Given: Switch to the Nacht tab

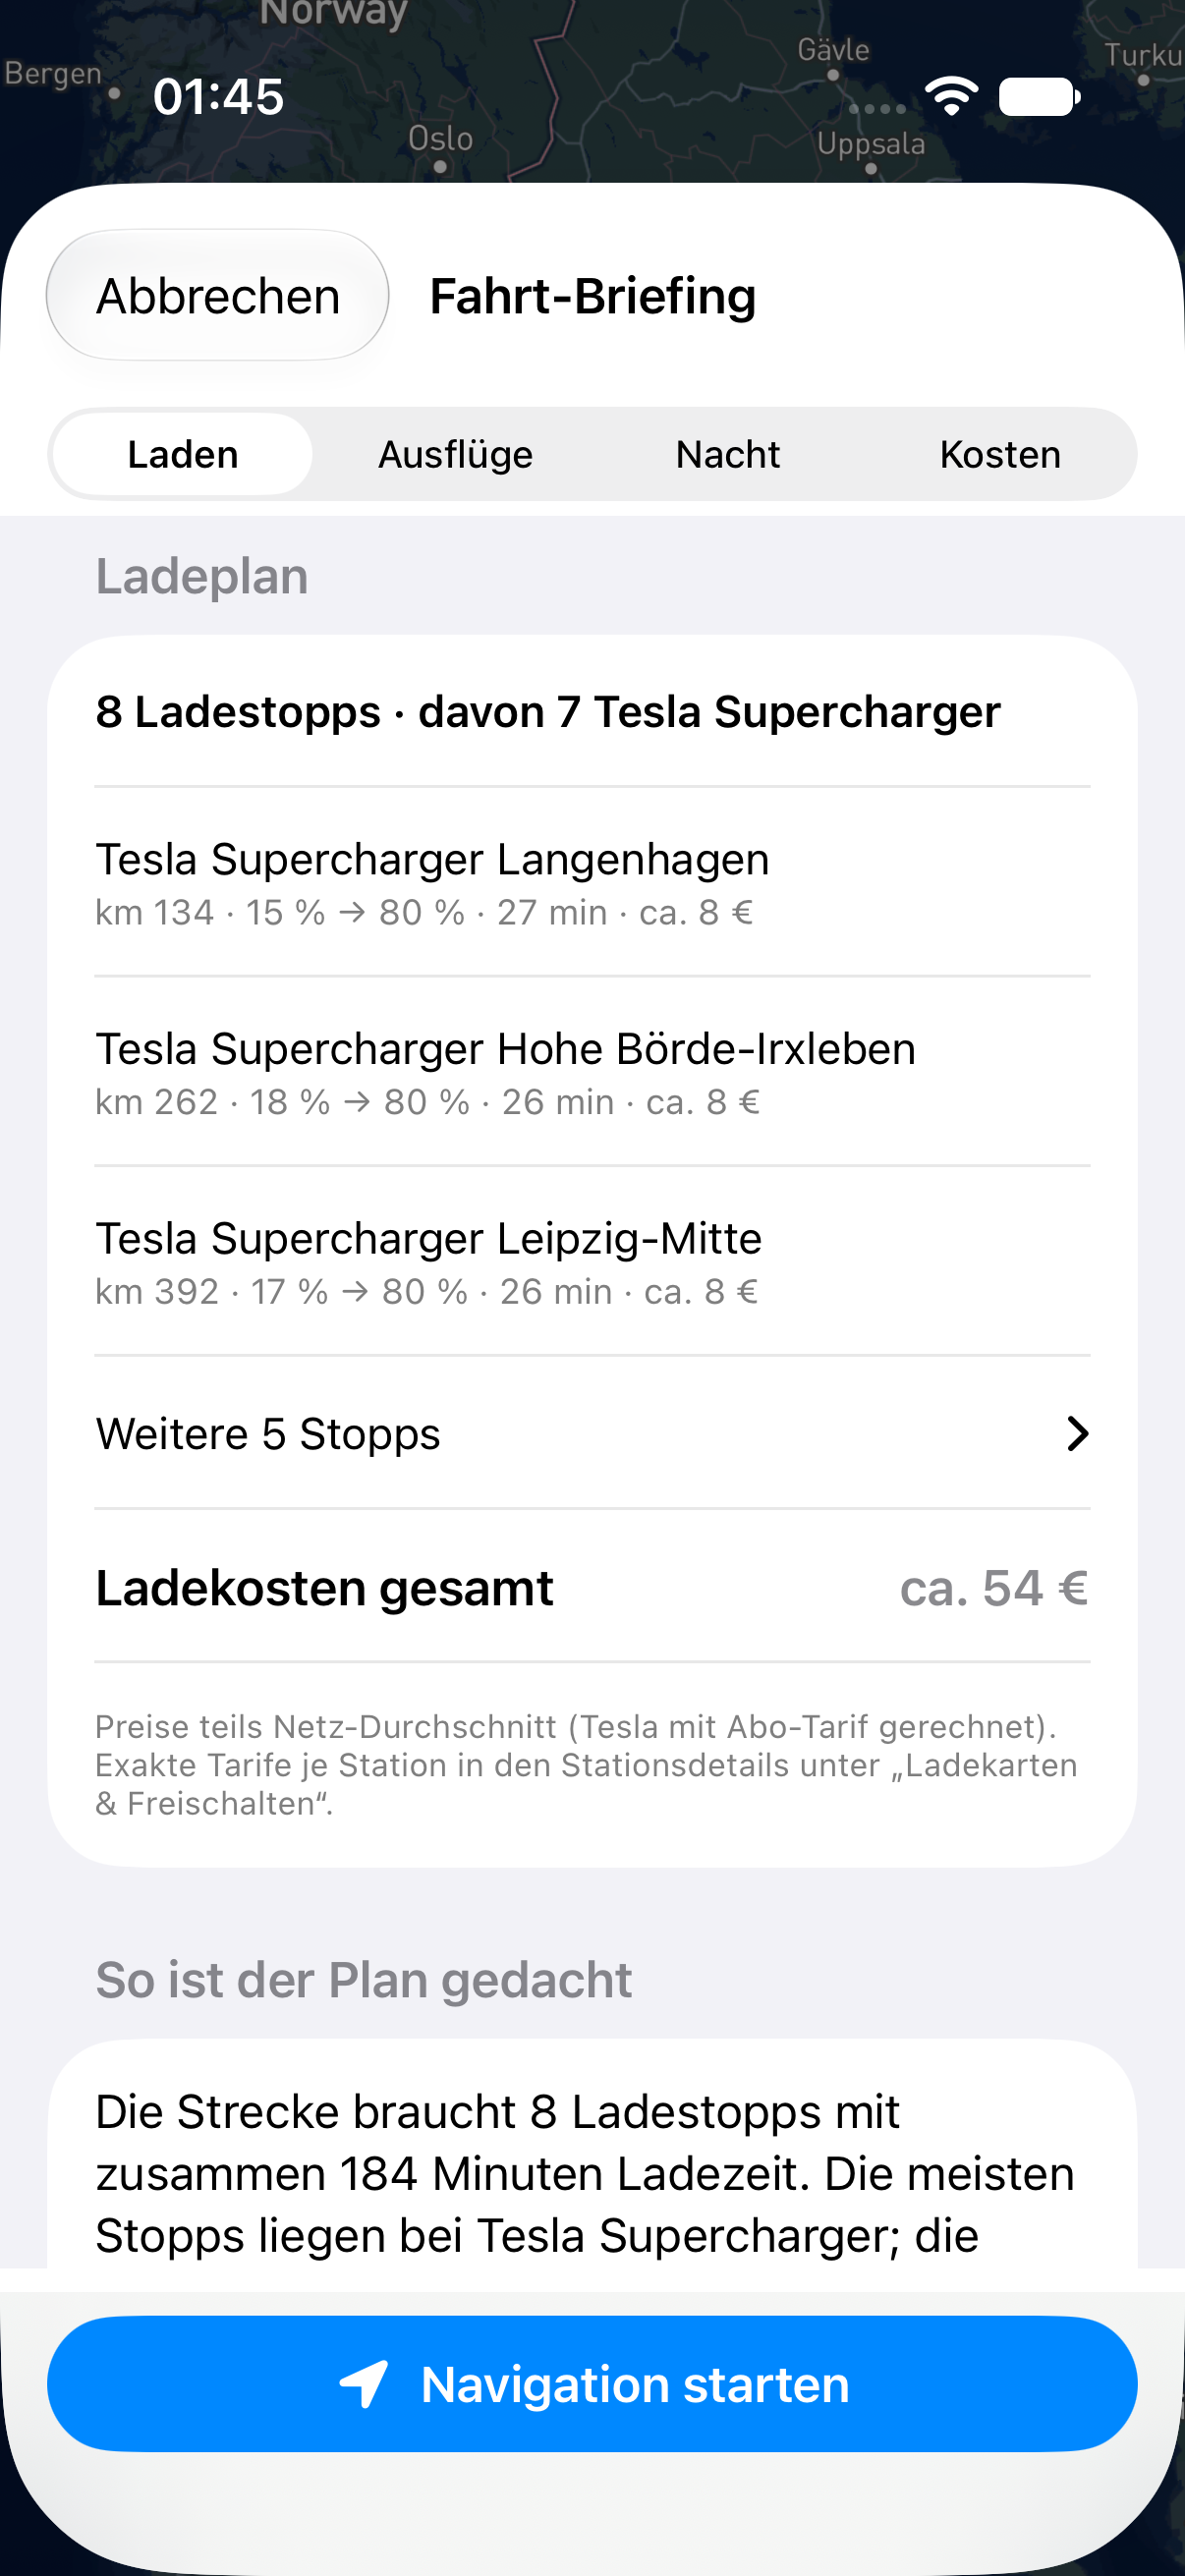Looking at the screenshot, I should [x=728, y=454].
